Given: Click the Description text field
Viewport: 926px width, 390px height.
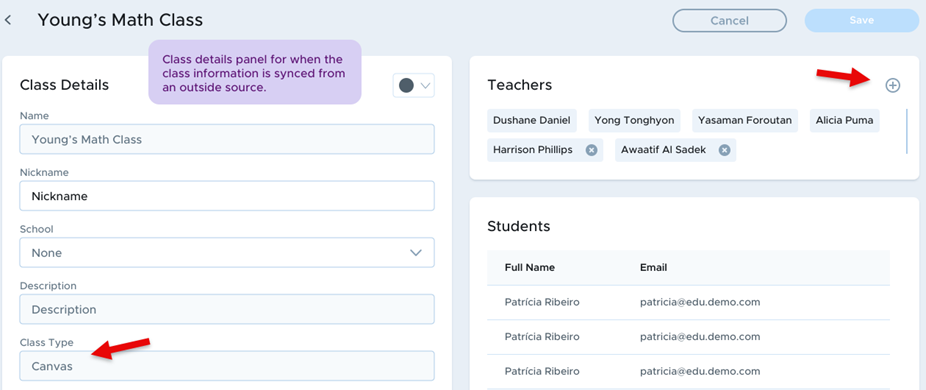Looking at the screenshot, I should point(227,309).
